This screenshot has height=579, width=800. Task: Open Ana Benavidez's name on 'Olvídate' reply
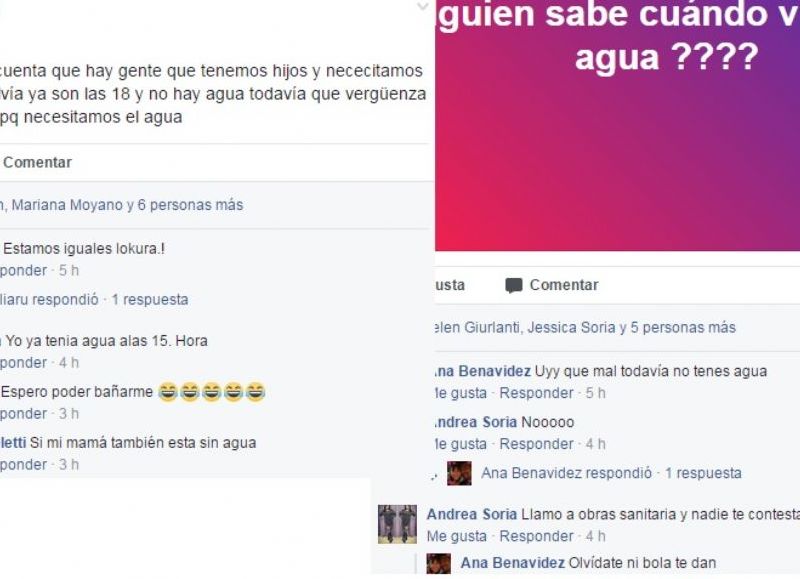(x=512, y=563)
